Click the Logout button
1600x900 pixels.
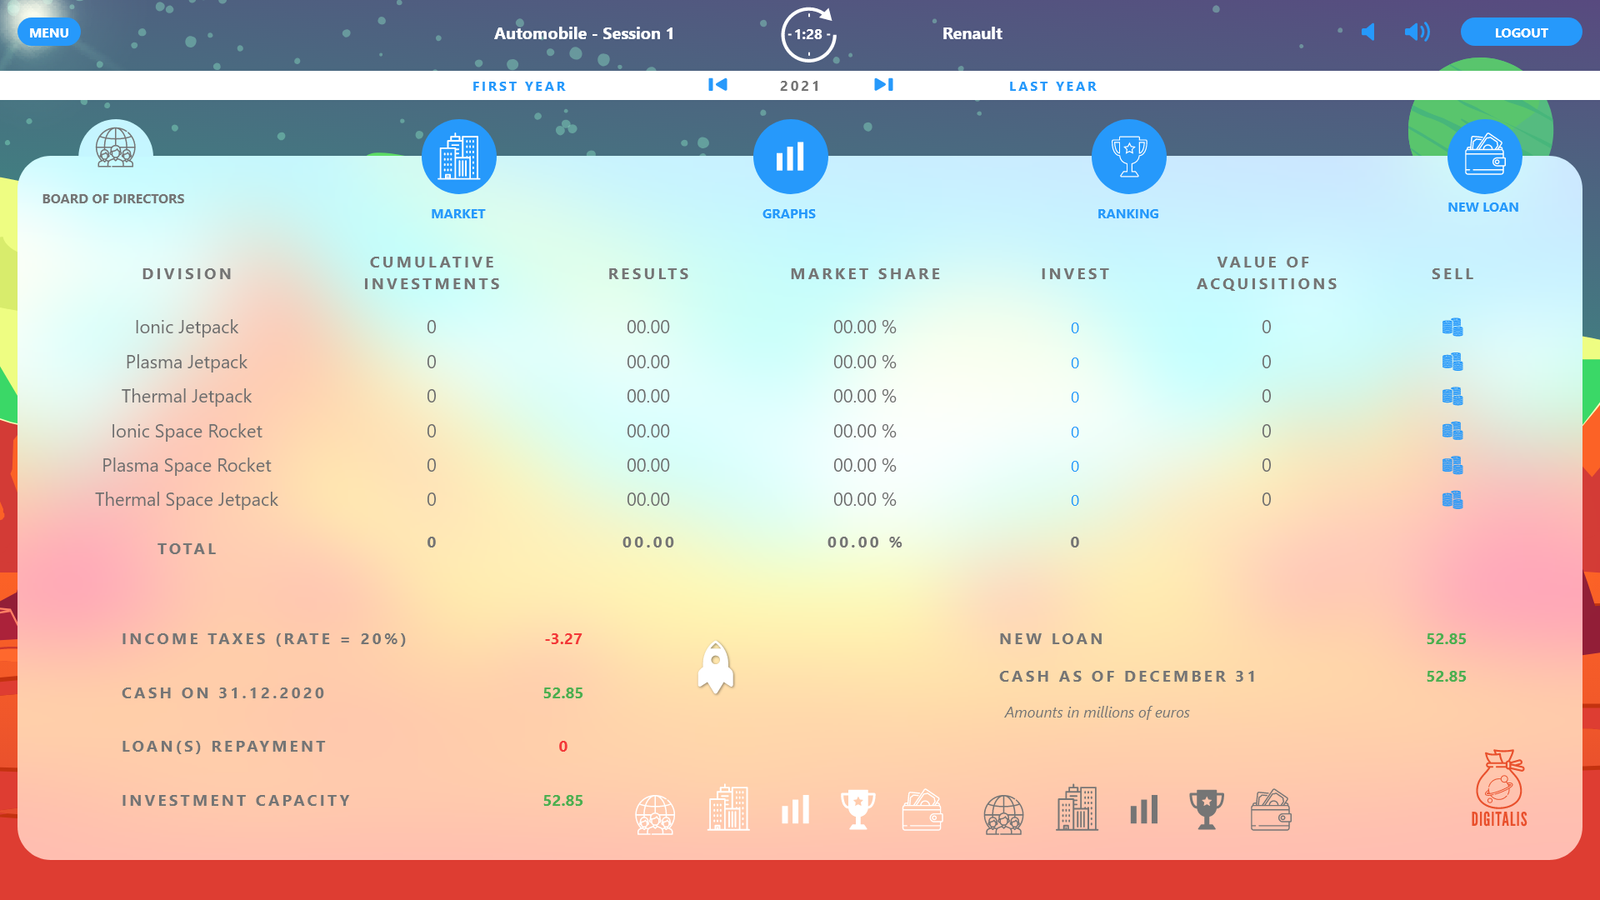click(x=1521, y=33)
